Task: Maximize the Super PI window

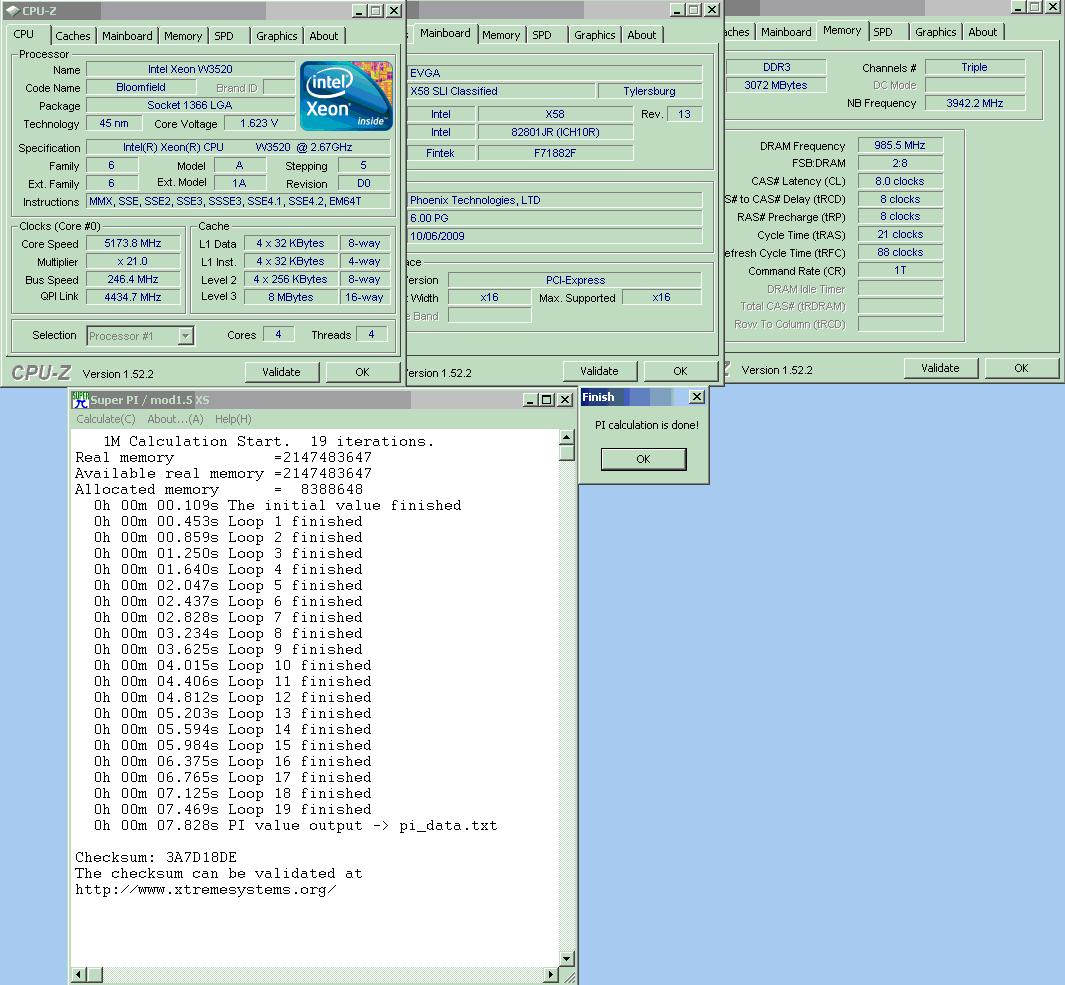Action: click(546, 399)
